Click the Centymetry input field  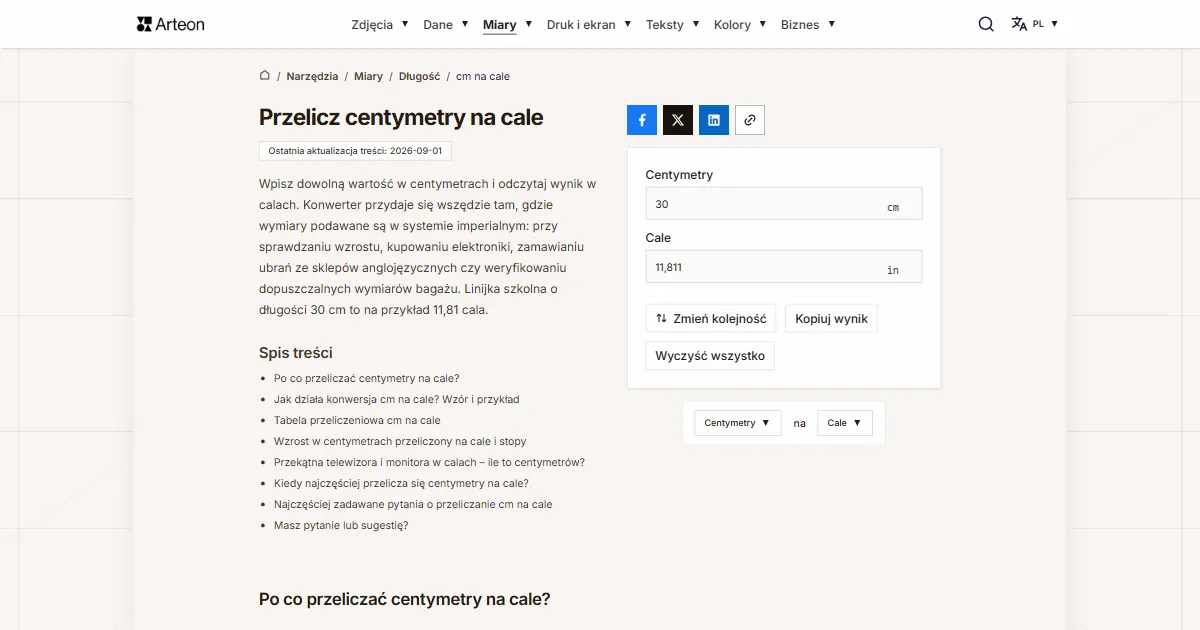(x=784, y=204)
